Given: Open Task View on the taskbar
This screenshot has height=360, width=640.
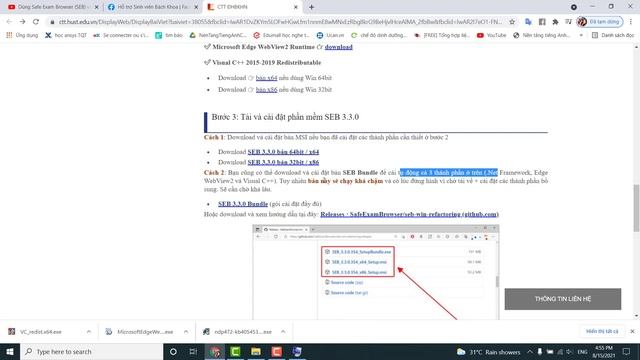Looking at the screenshot, I should (193, 351).
